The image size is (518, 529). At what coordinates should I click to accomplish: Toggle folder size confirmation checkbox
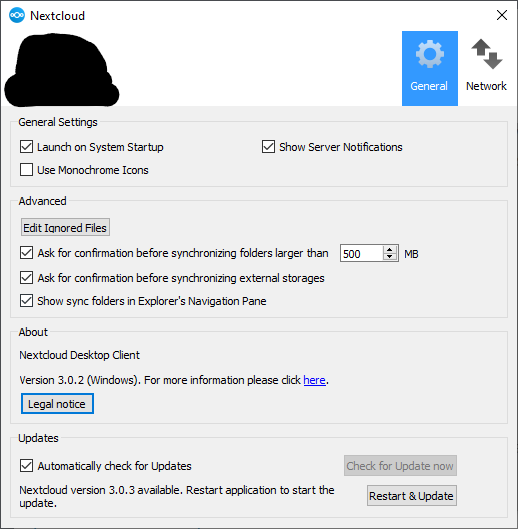pos(26,253)
